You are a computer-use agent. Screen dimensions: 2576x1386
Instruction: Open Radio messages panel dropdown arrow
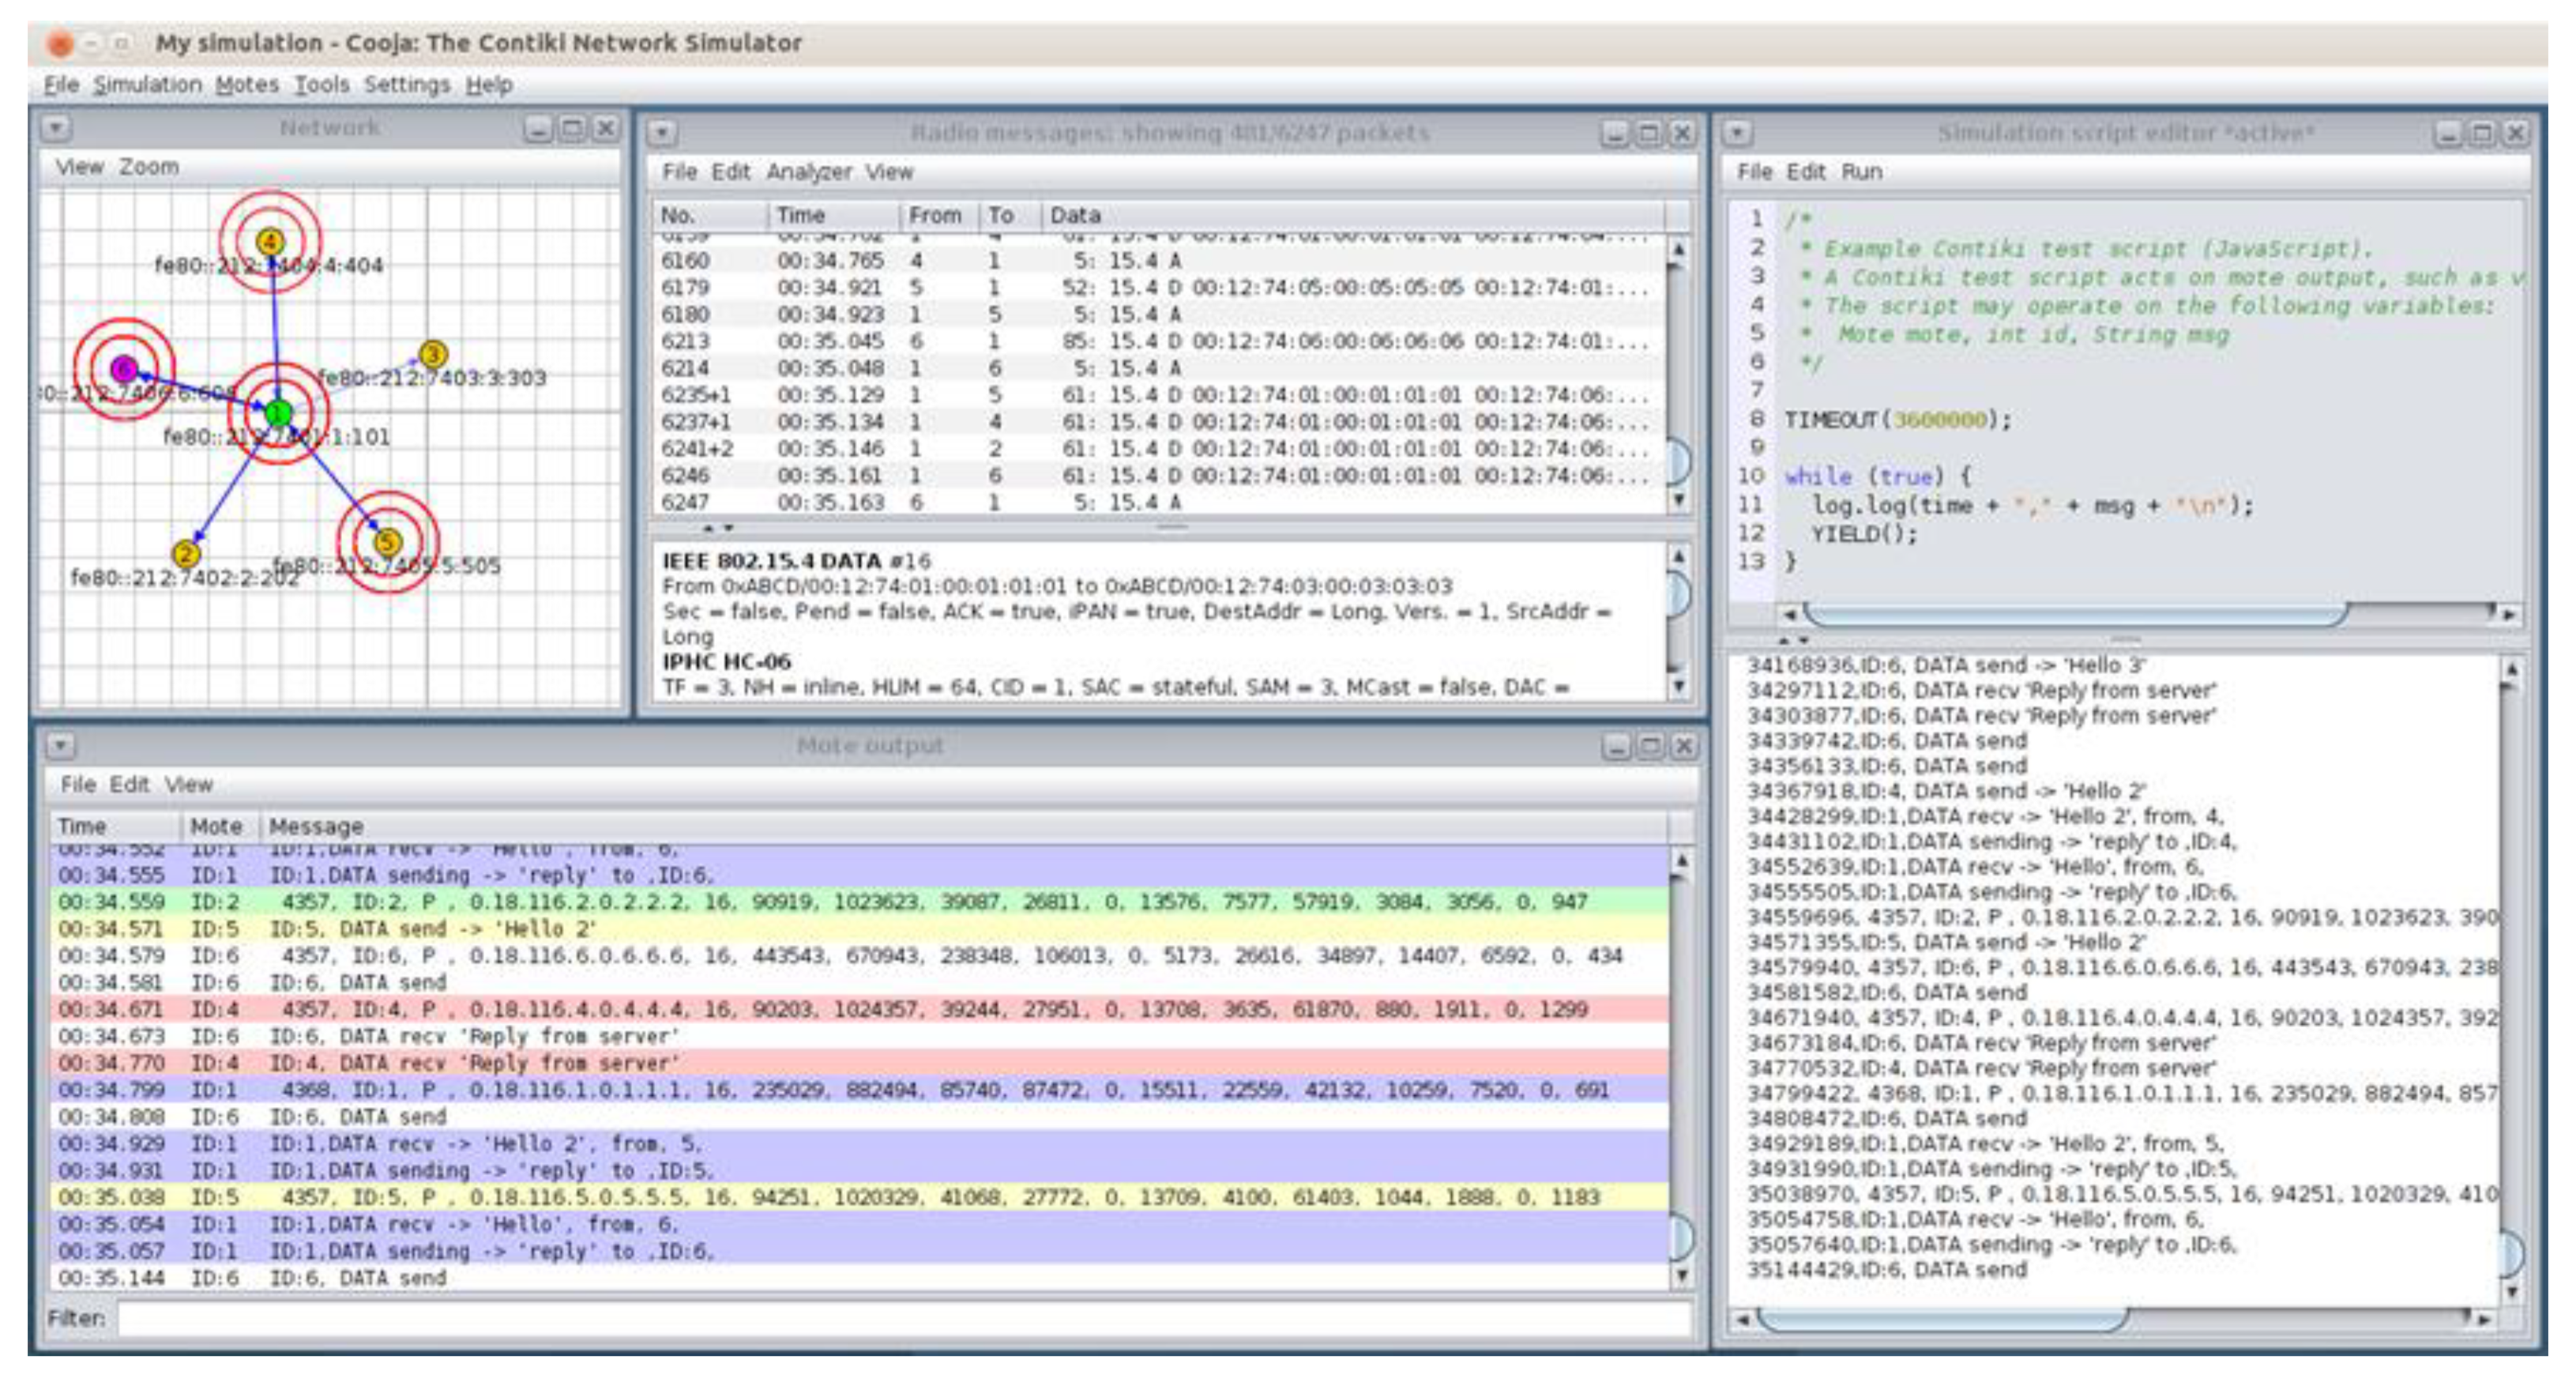pyautogui.click(x=662, y=133)
